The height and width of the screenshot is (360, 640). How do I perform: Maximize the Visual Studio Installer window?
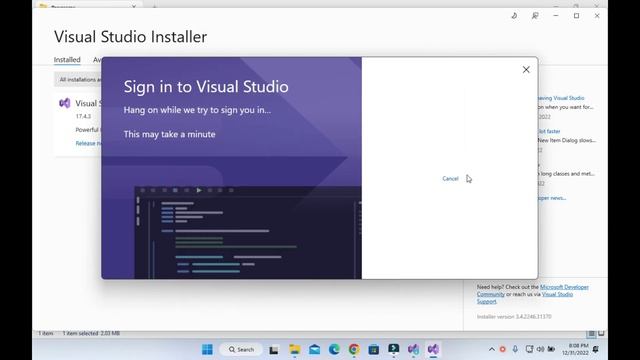pos(576,16)
